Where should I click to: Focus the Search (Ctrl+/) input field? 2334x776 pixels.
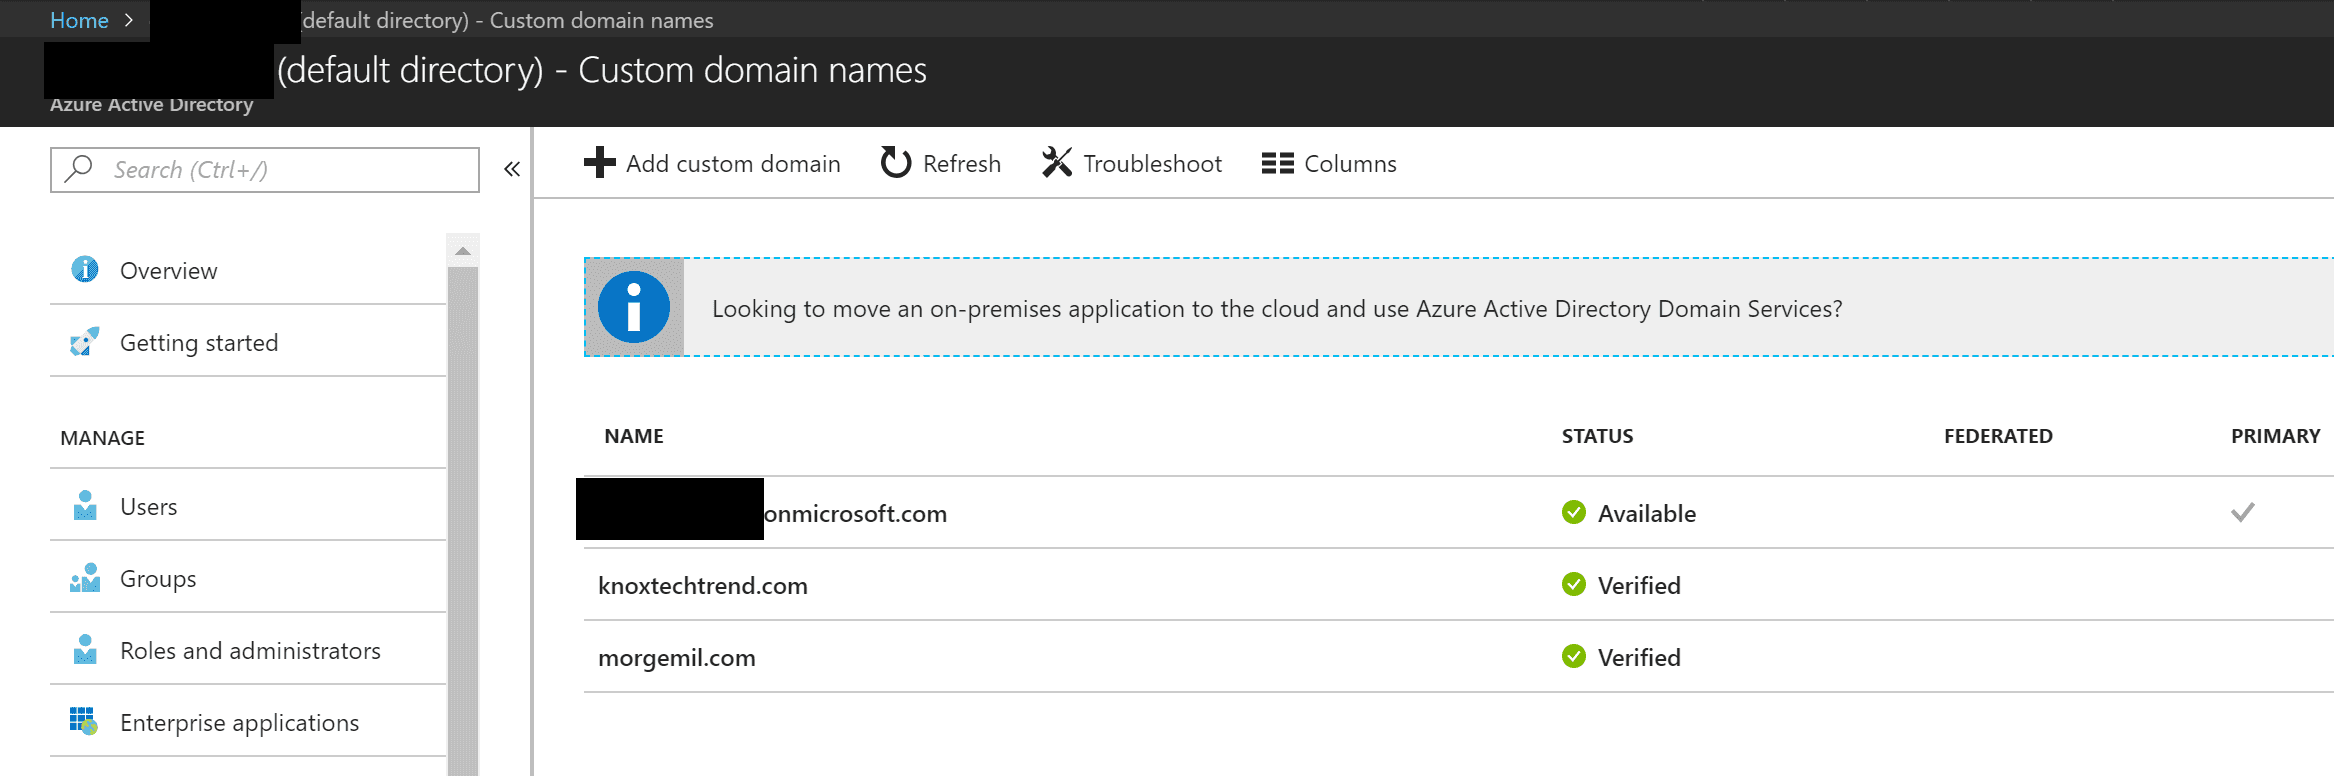coord(265,170)
